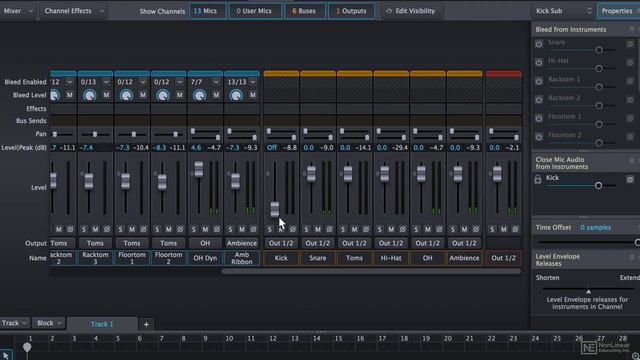
Task: Click the Racktom 3 bleed level knob
Action: (89, 96)
